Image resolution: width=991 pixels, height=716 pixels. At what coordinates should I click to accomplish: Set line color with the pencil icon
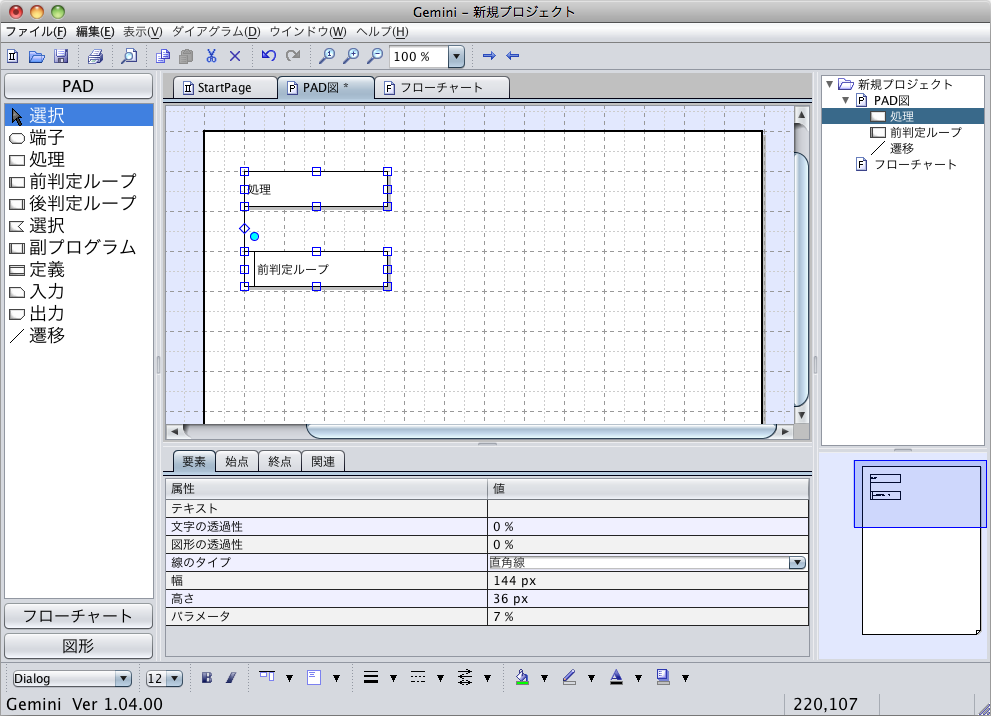coord(569,677)
